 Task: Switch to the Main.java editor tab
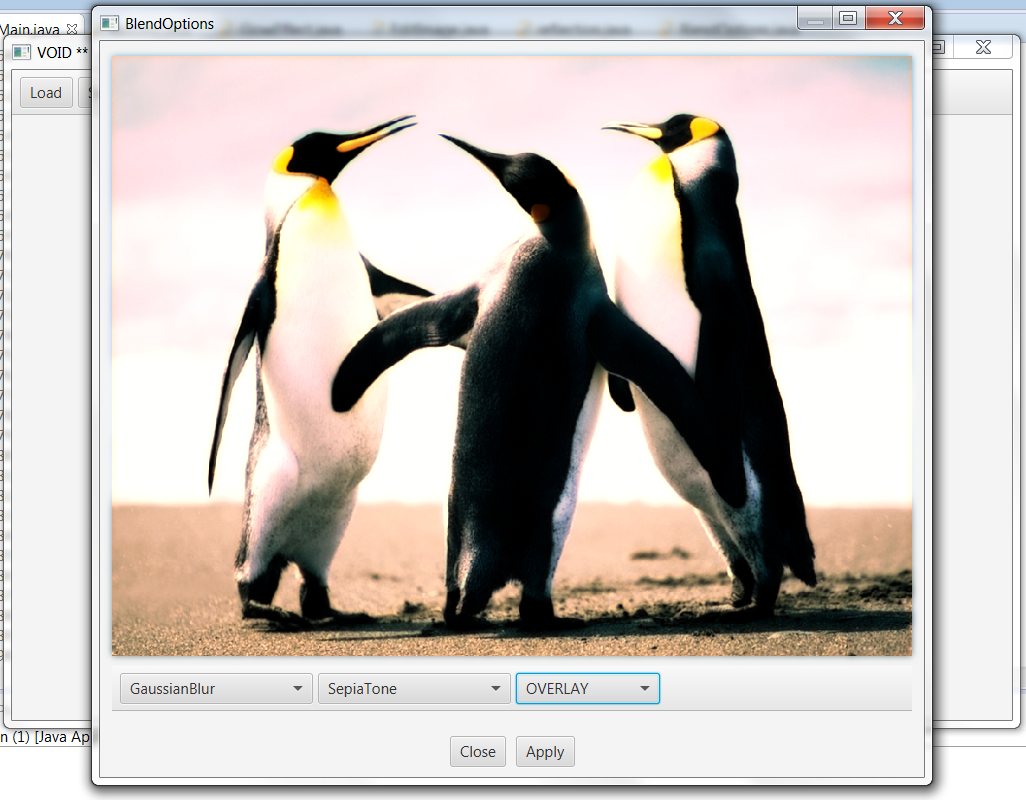click(30, 29)
